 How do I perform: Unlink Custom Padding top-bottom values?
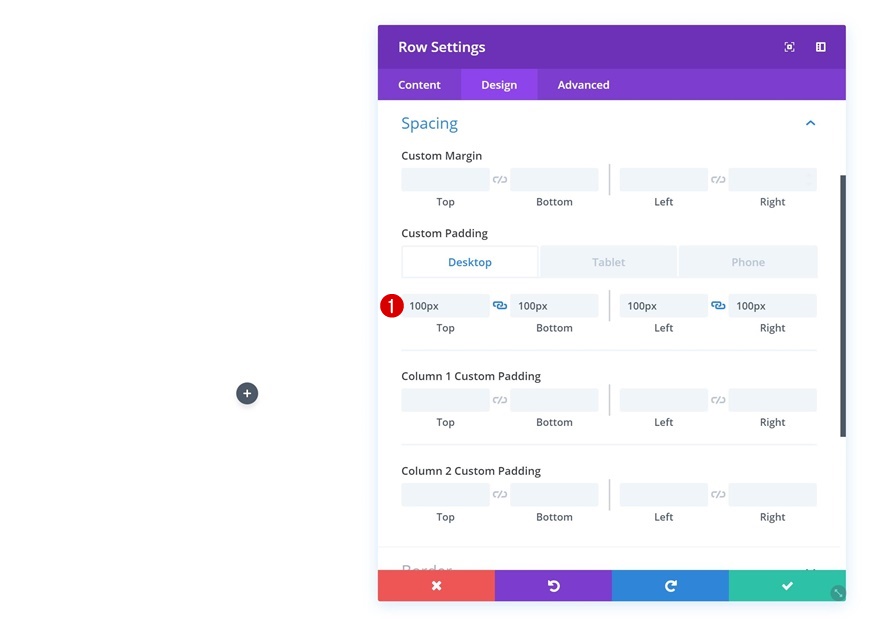click(x=500, y=305)
